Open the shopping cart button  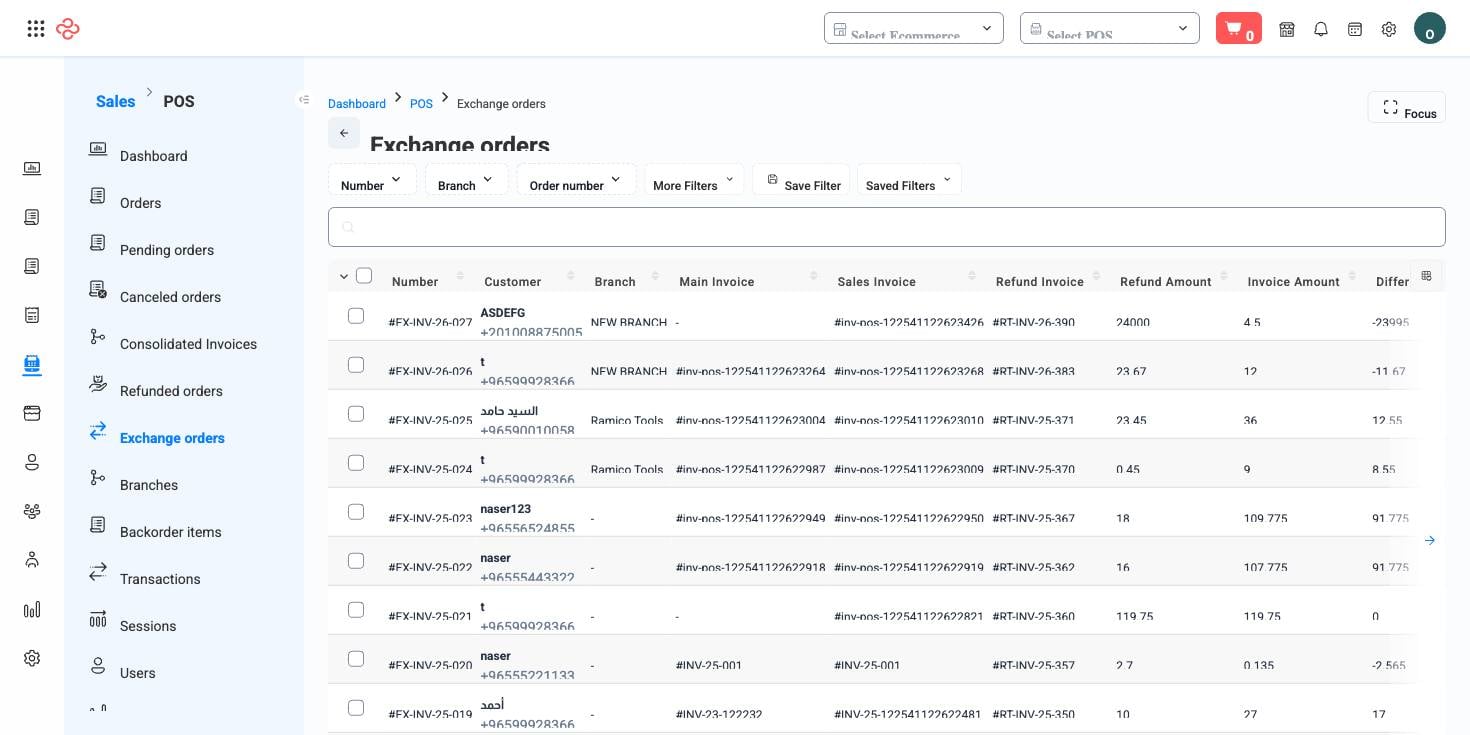click(x=1238, y=28)
